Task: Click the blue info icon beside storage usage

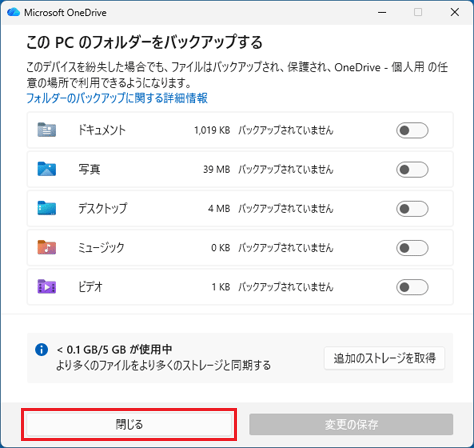Action: click(x=41, y=350)
